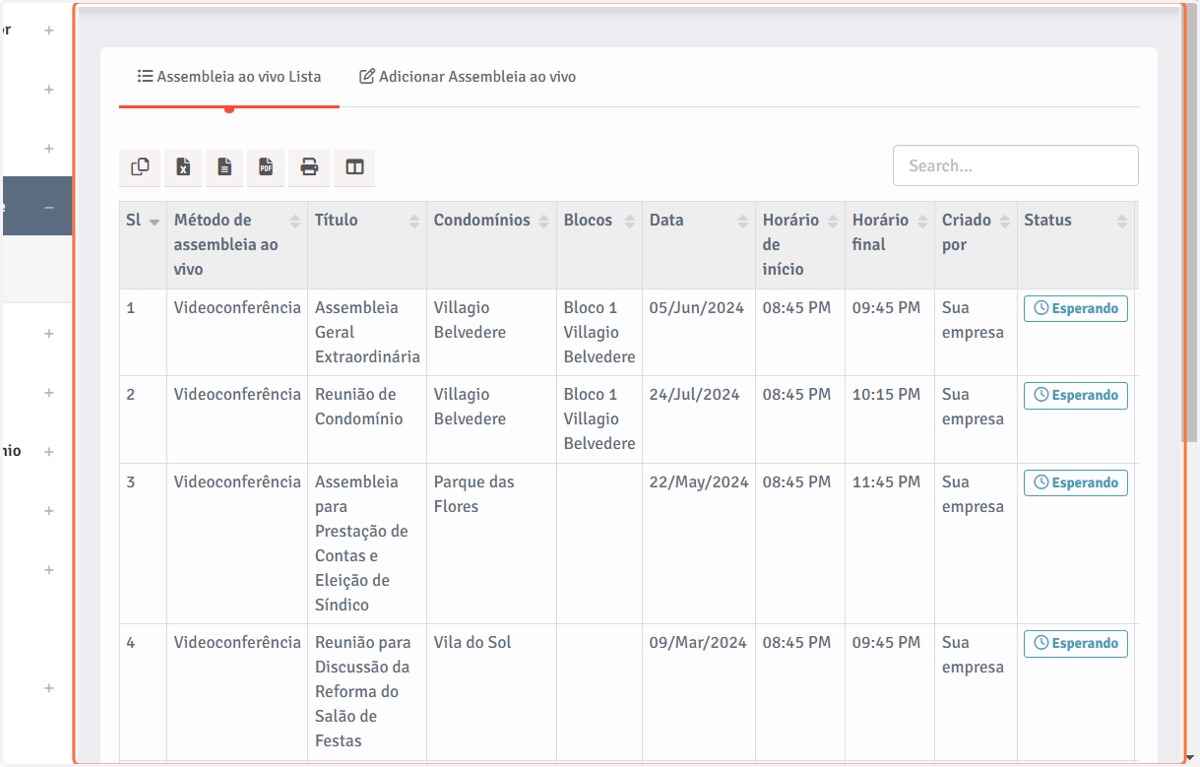Expand the sidebar item ending in 'nio'
Viewport: 1200px width, 767px height.
[49, 451]
